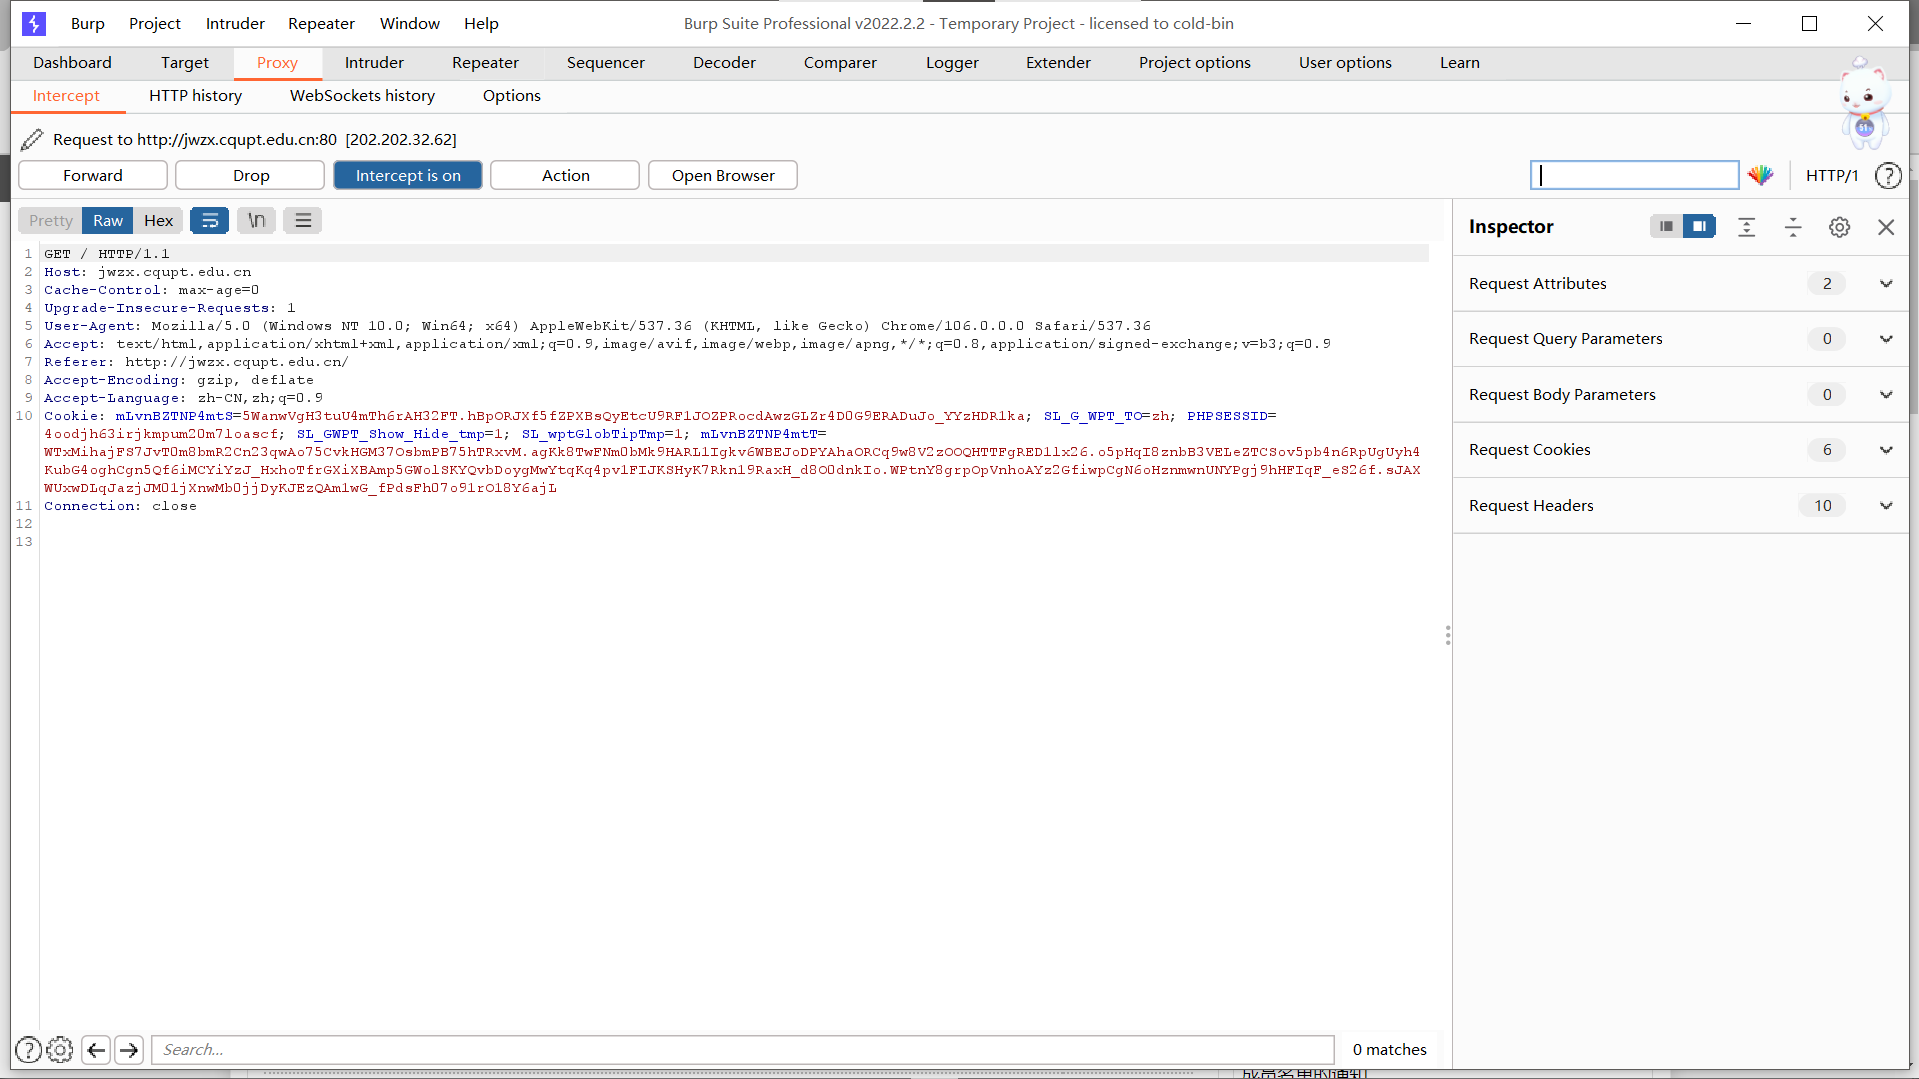This screenshot has height=1079, width=1919.
Task: Toggle the Intercept is on button
Action: pyautogui.click(x=408, y=175)
